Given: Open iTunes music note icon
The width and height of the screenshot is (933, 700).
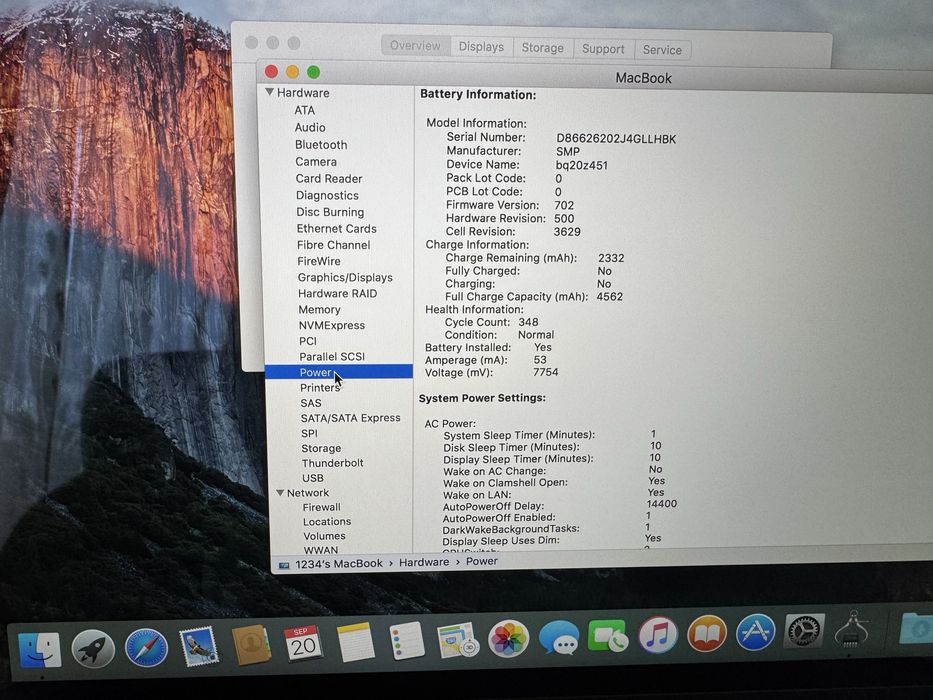Looking at the screenshot, I should (658, 635).
